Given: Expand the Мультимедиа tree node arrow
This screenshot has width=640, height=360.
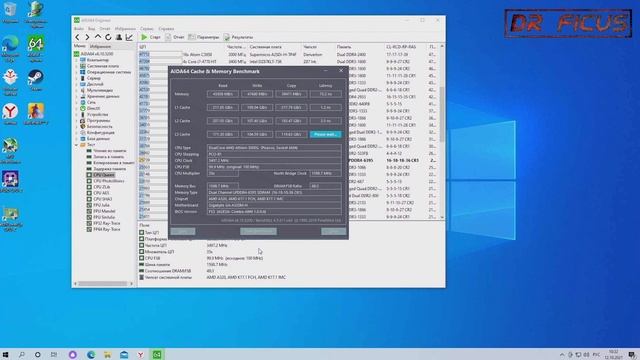Looking at the screenshot, I should pos(76,90).
